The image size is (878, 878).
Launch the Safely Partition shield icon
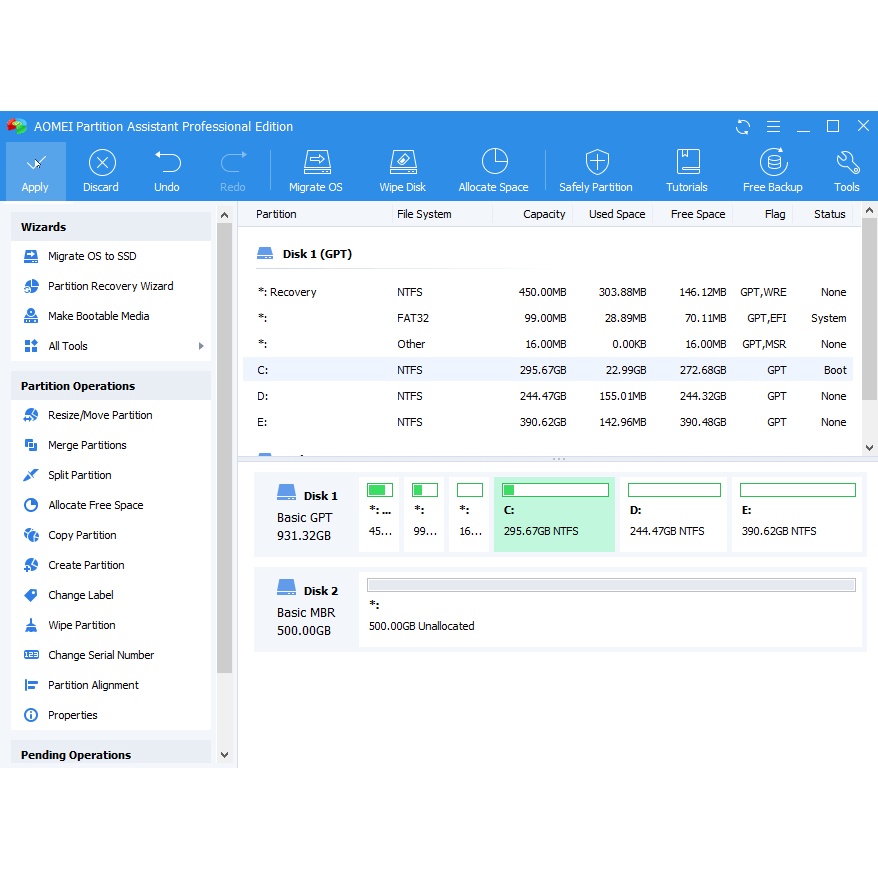tap(597, 162)
